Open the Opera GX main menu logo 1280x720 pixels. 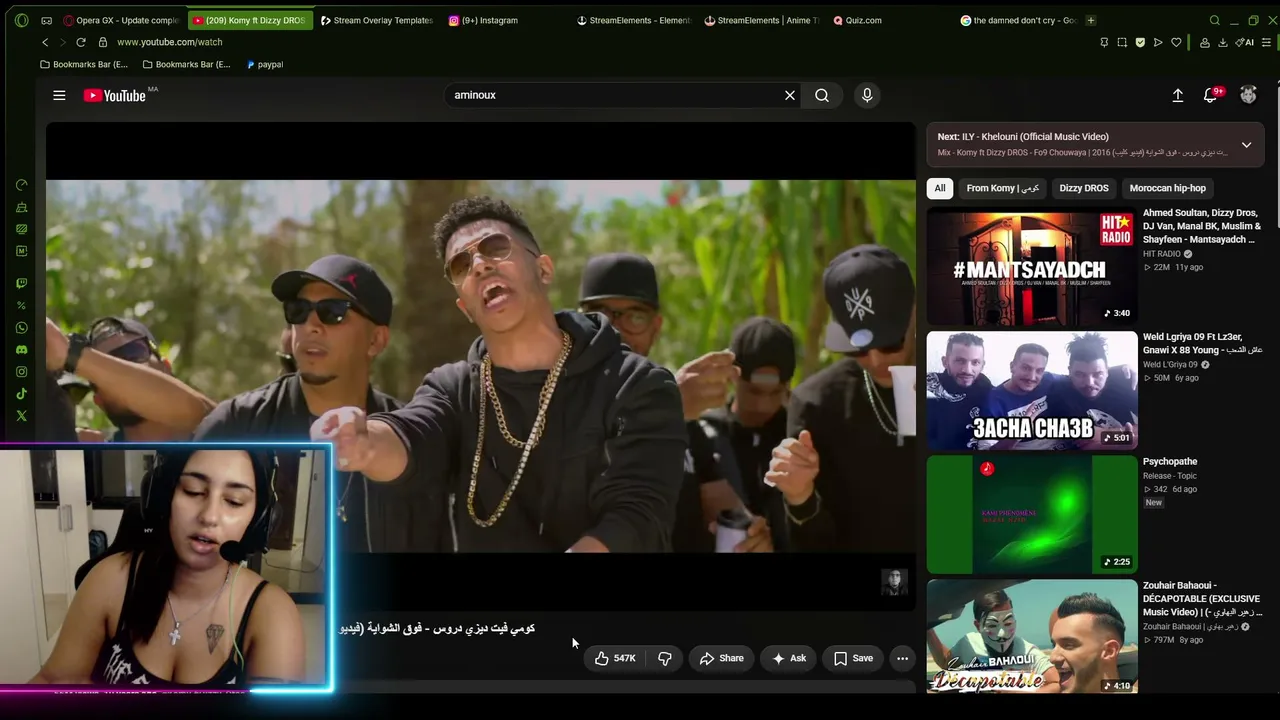pyautogui.click(x=22, y=20)
